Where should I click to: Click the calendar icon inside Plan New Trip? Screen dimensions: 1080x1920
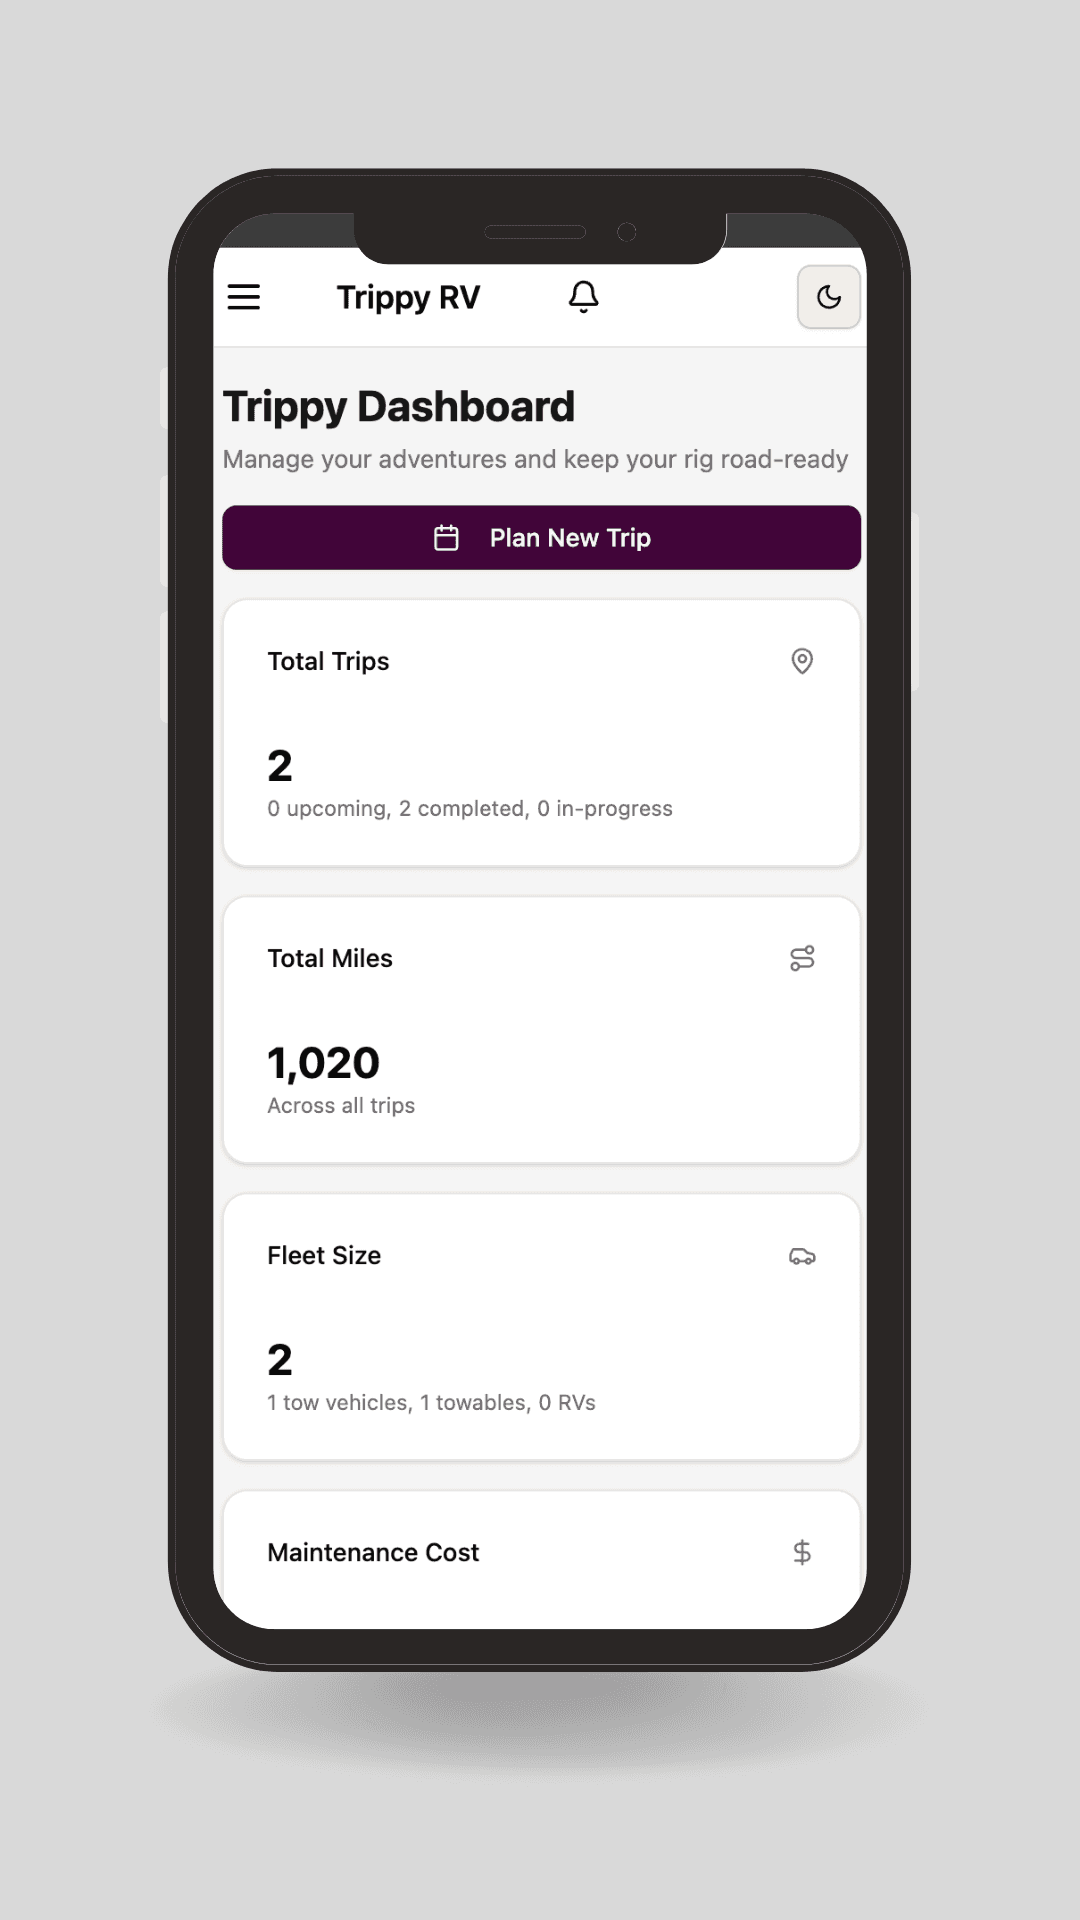[x=446, y=537]
